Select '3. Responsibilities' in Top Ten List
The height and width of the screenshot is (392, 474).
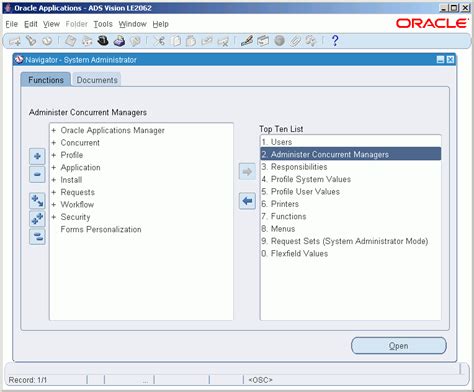click(351, 167)
